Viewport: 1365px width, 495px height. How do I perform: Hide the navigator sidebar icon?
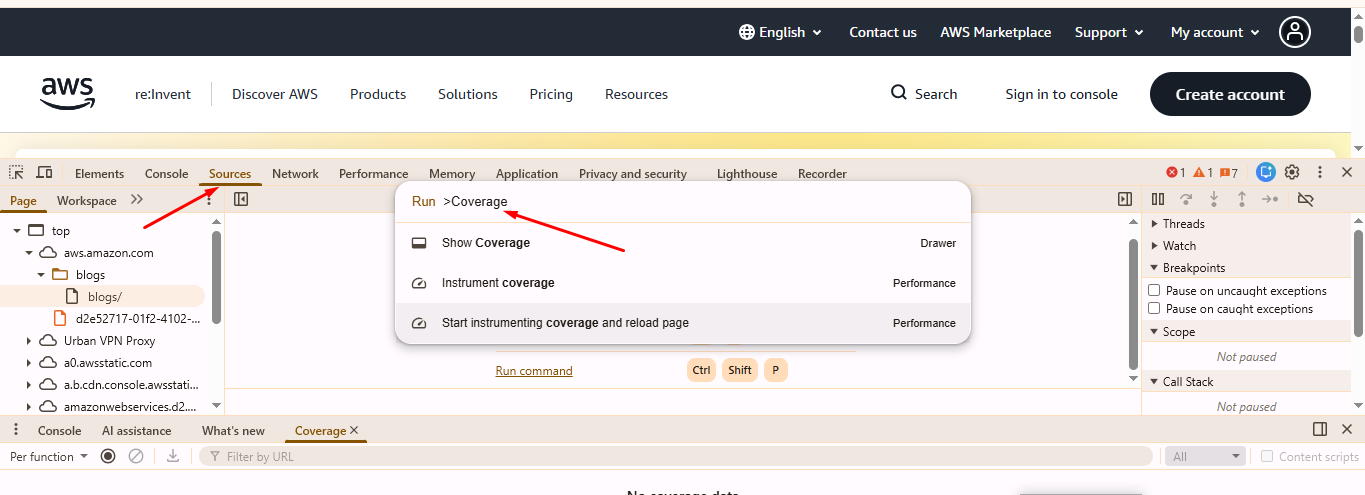pos(241,200)
